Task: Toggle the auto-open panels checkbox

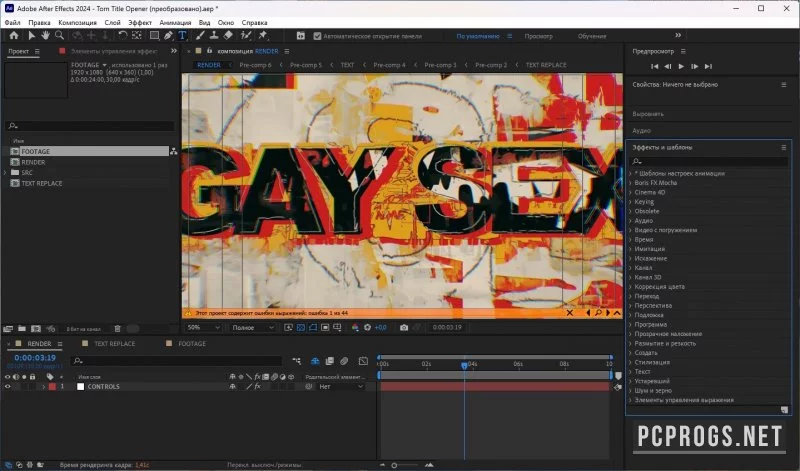Action: pos(317,36)
